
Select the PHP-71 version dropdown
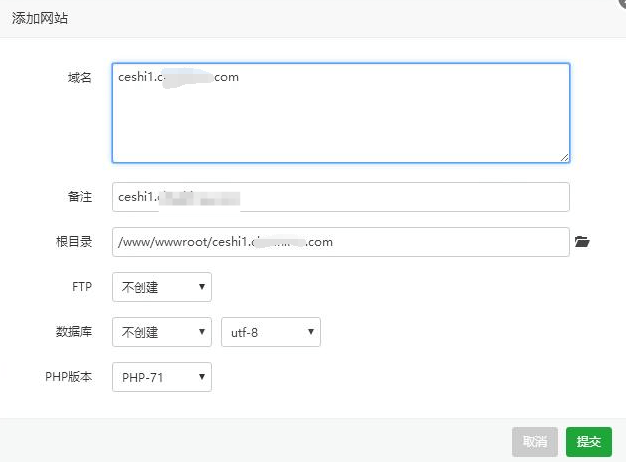click(x=161, y=377)
